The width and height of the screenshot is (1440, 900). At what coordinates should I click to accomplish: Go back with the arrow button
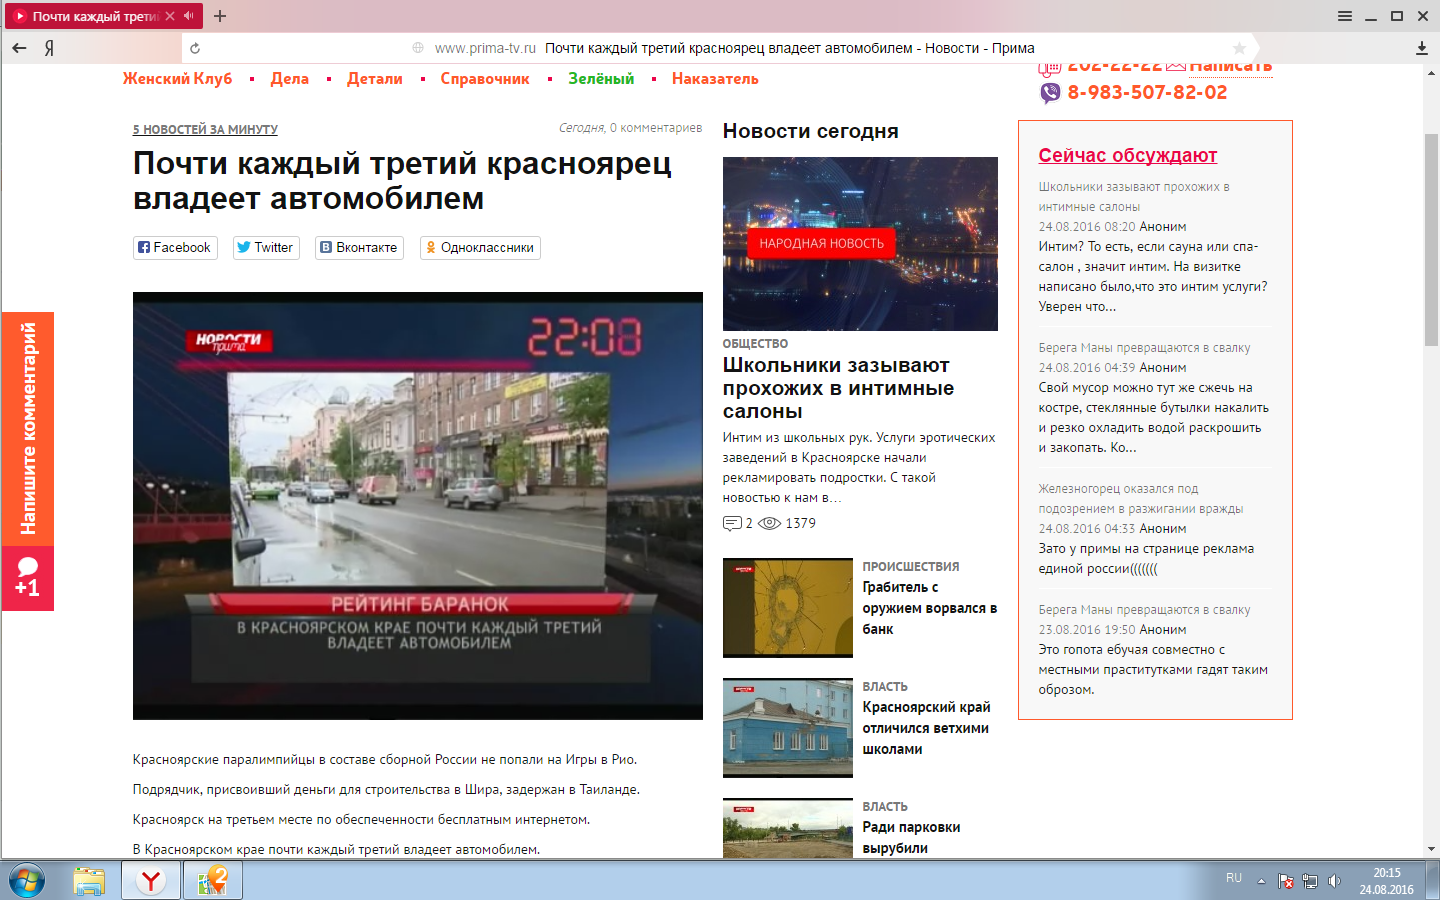pos(19,48)
